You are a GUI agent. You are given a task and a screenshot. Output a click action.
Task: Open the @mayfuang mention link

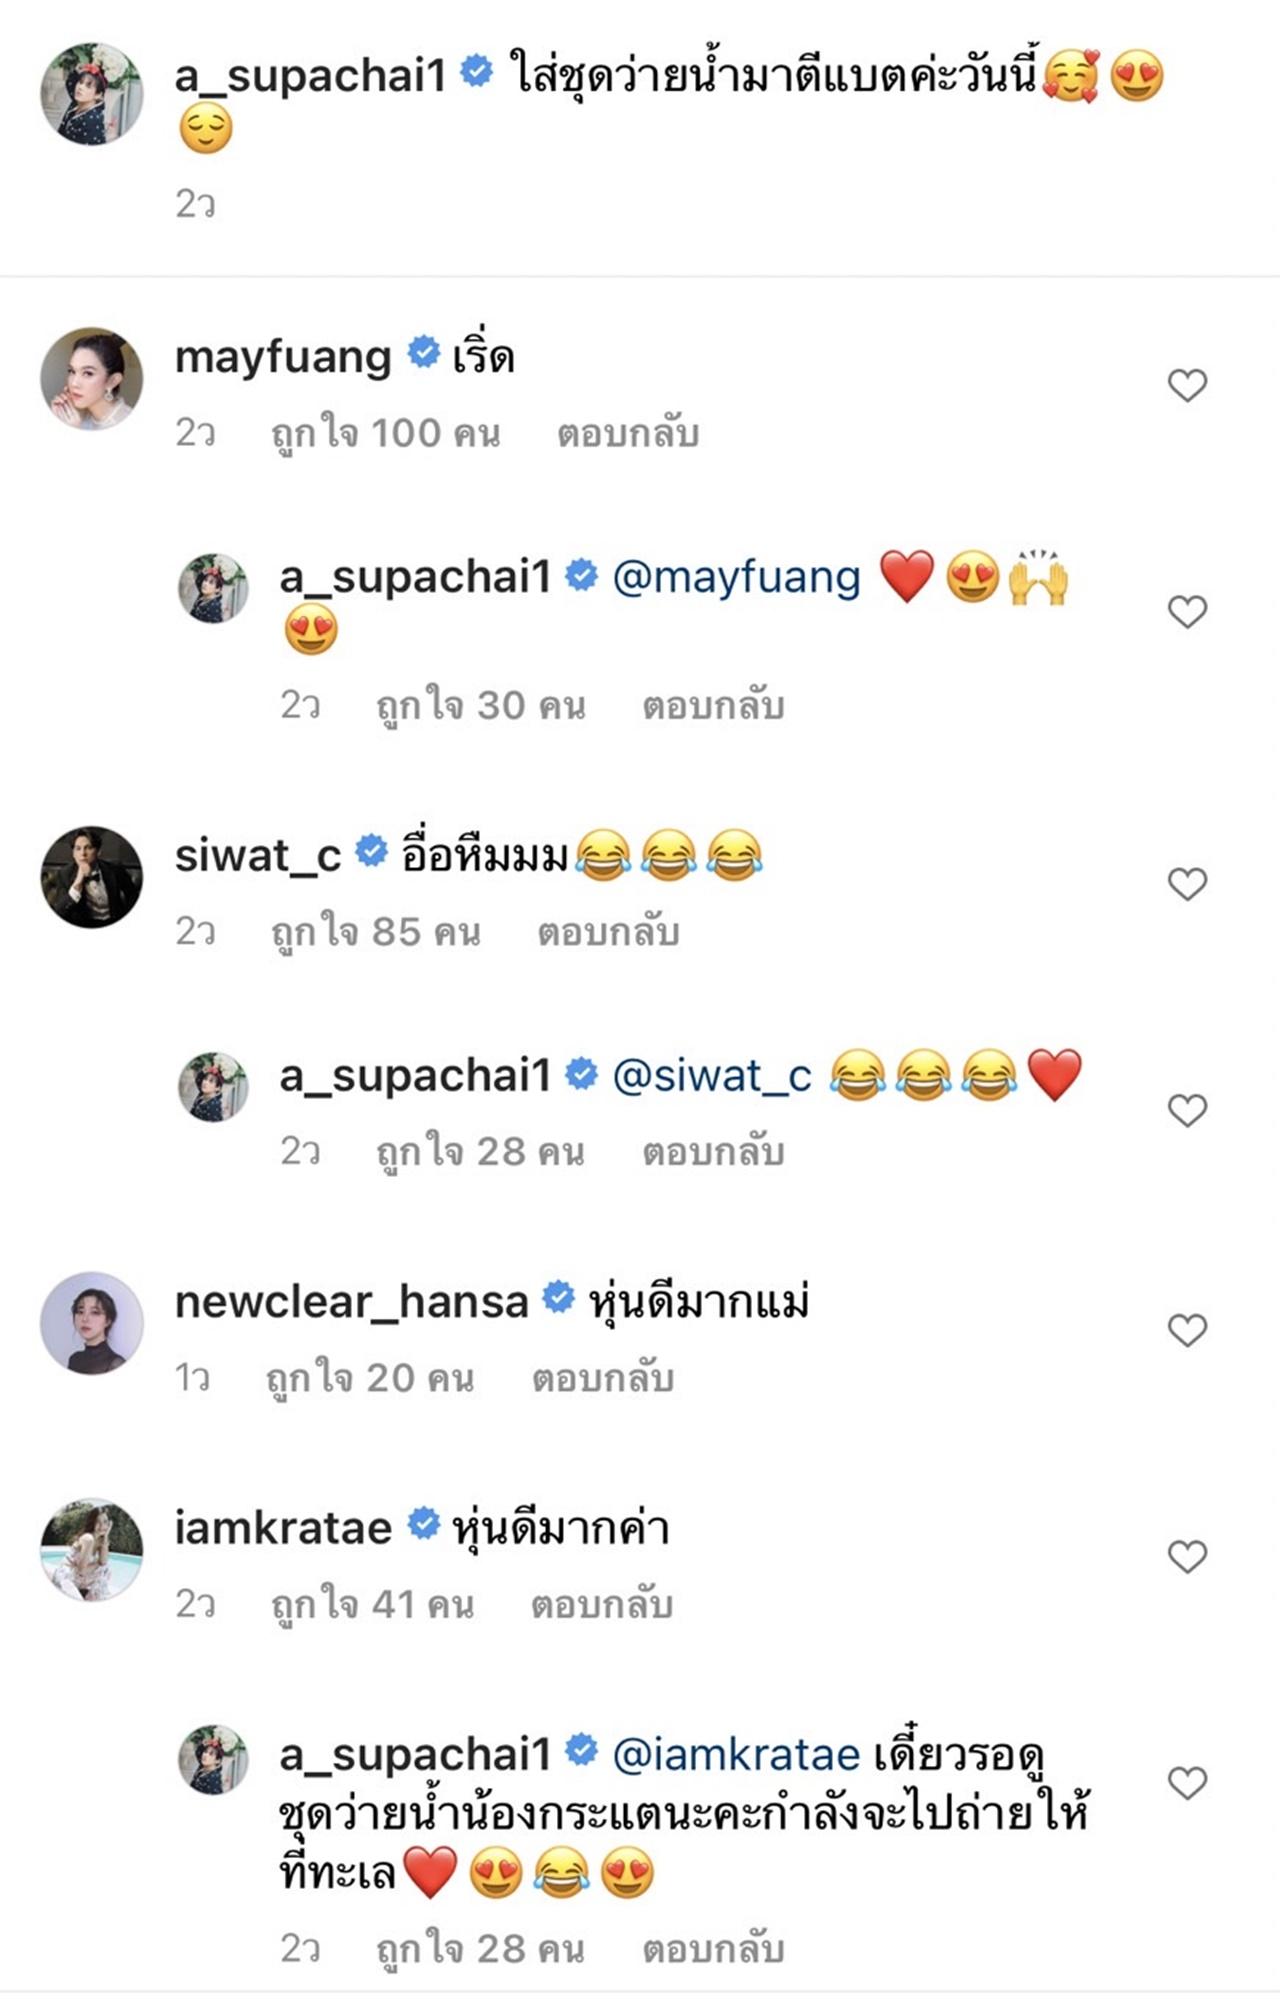tap(736, 578)
